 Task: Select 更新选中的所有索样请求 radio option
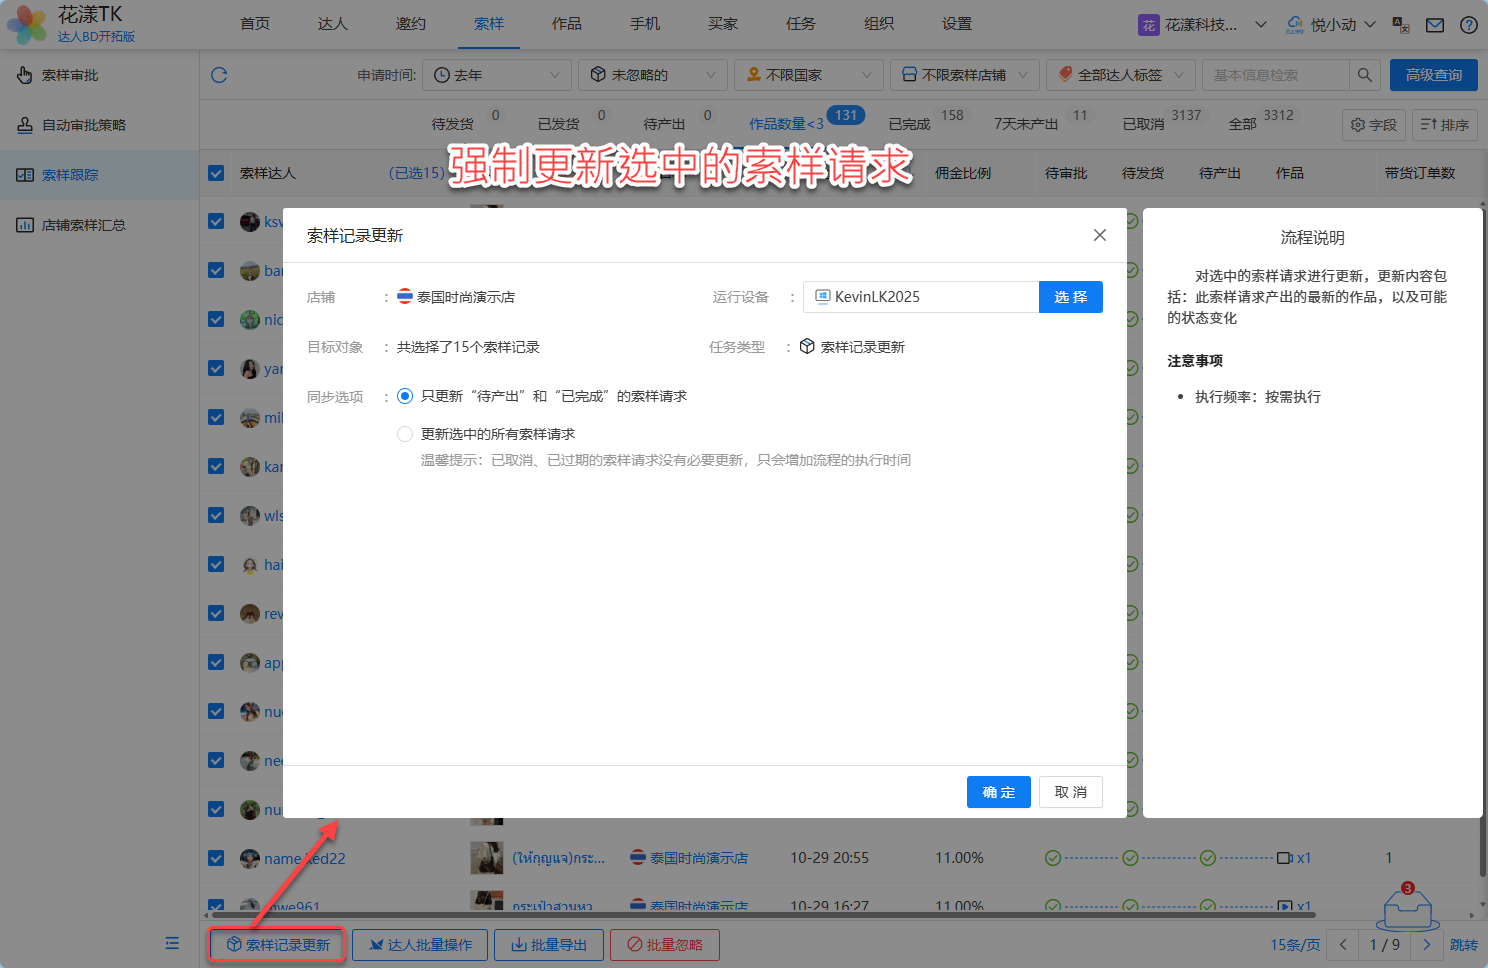click(x=405, y=434)
